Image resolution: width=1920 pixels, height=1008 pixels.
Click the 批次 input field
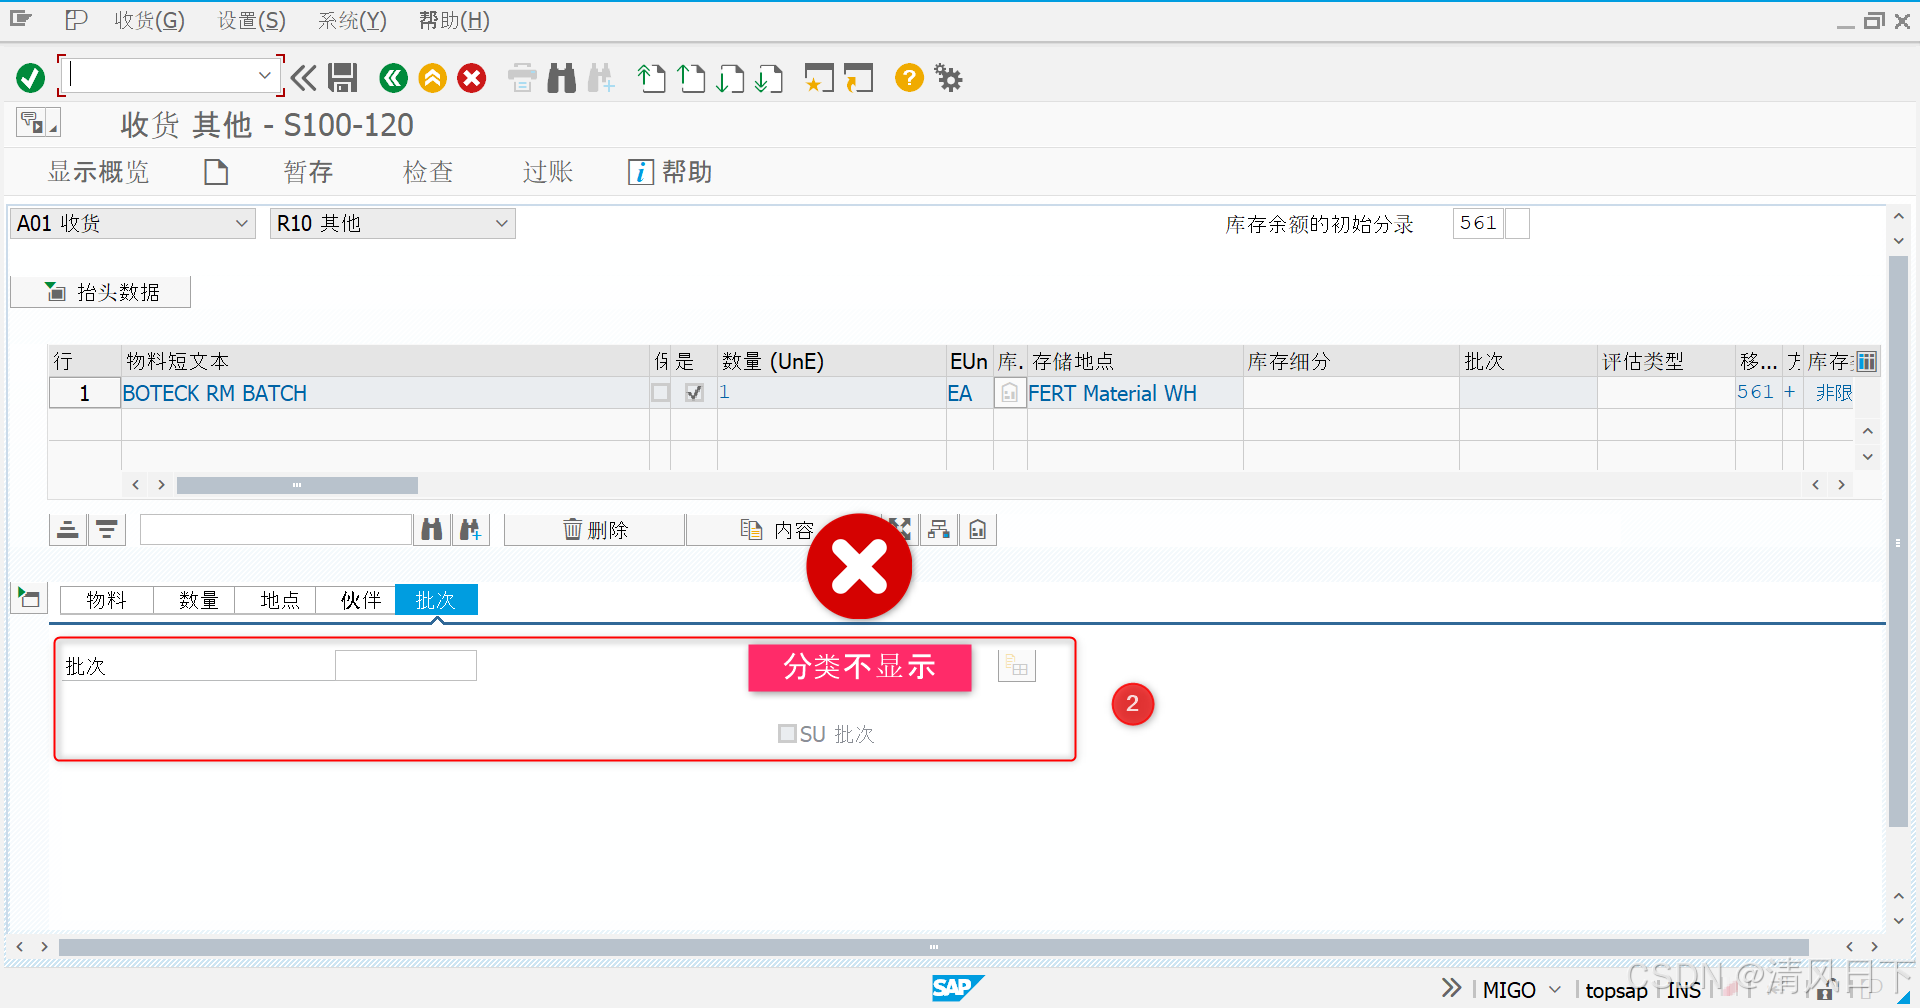coord(405,666)
